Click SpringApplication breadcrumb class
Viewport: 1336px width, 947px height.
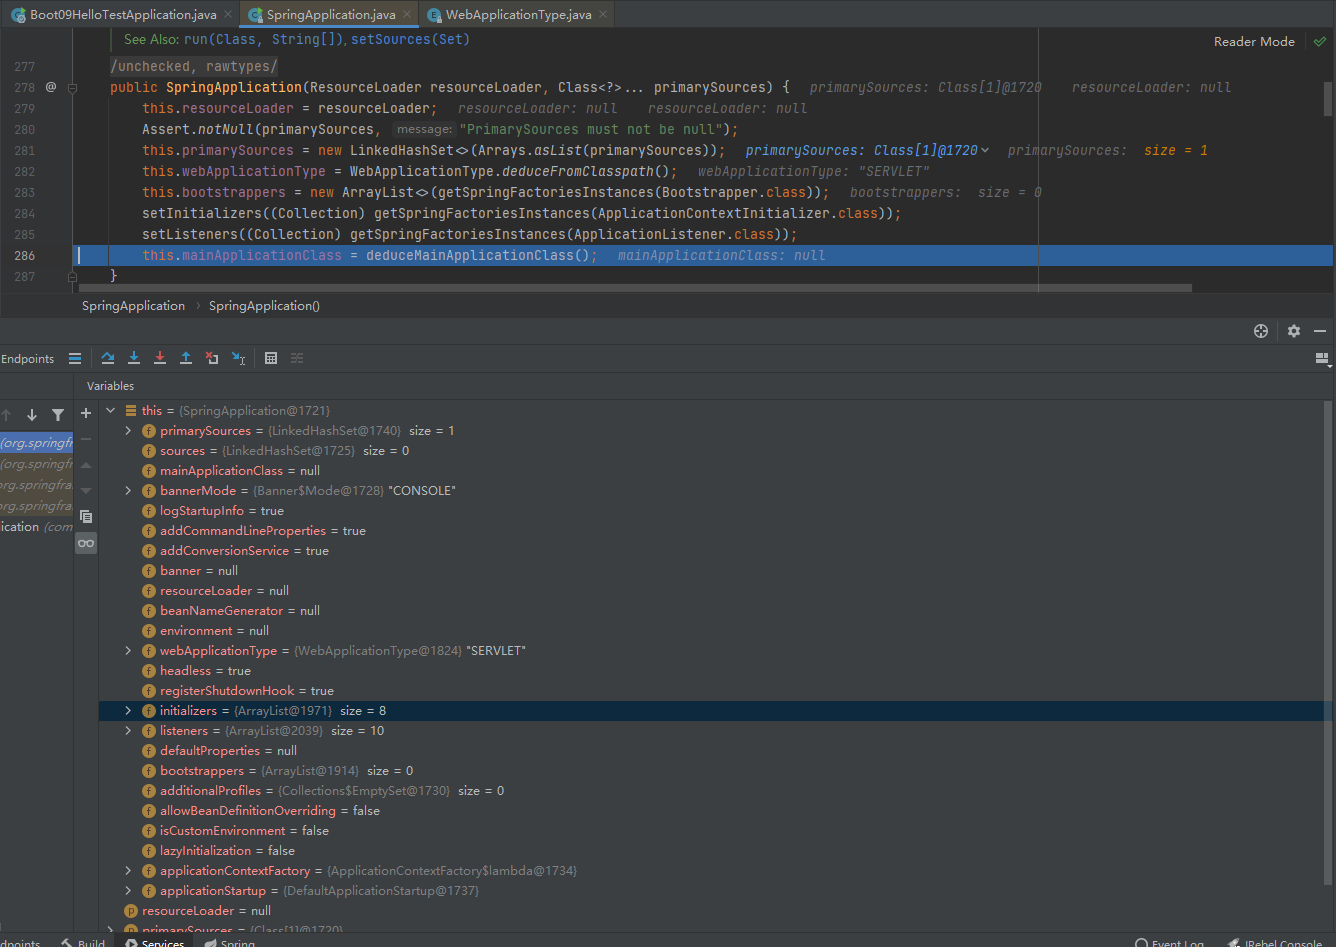coord(133,306)
